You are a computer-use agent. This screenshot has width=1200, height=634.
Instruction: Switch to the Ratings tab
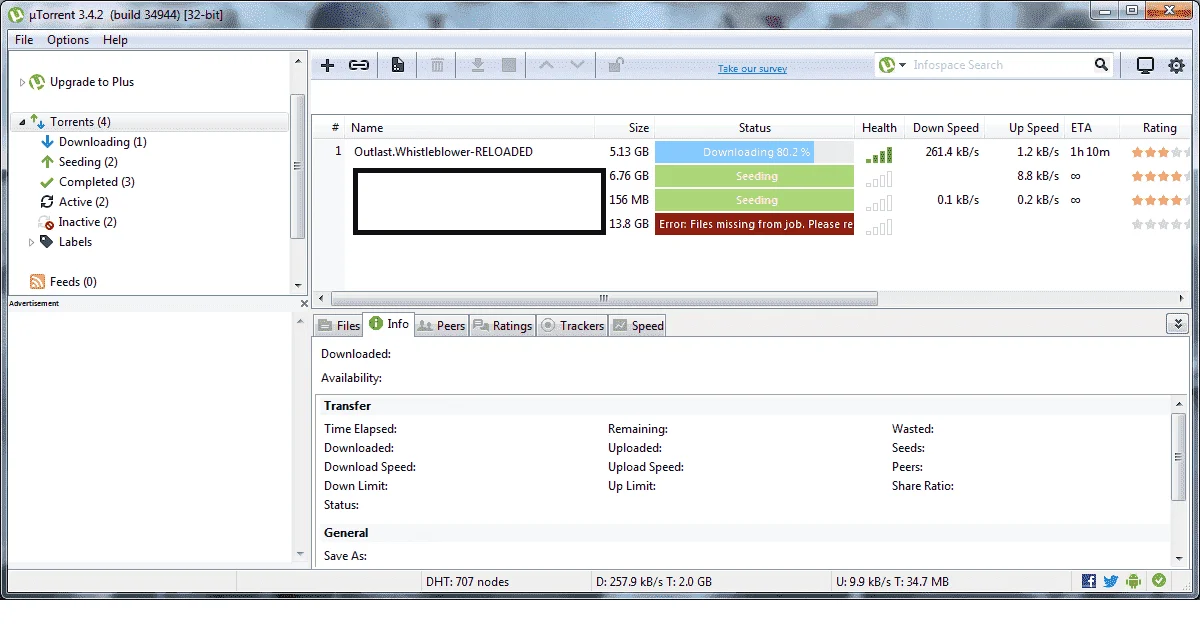[x=502, y=325]
